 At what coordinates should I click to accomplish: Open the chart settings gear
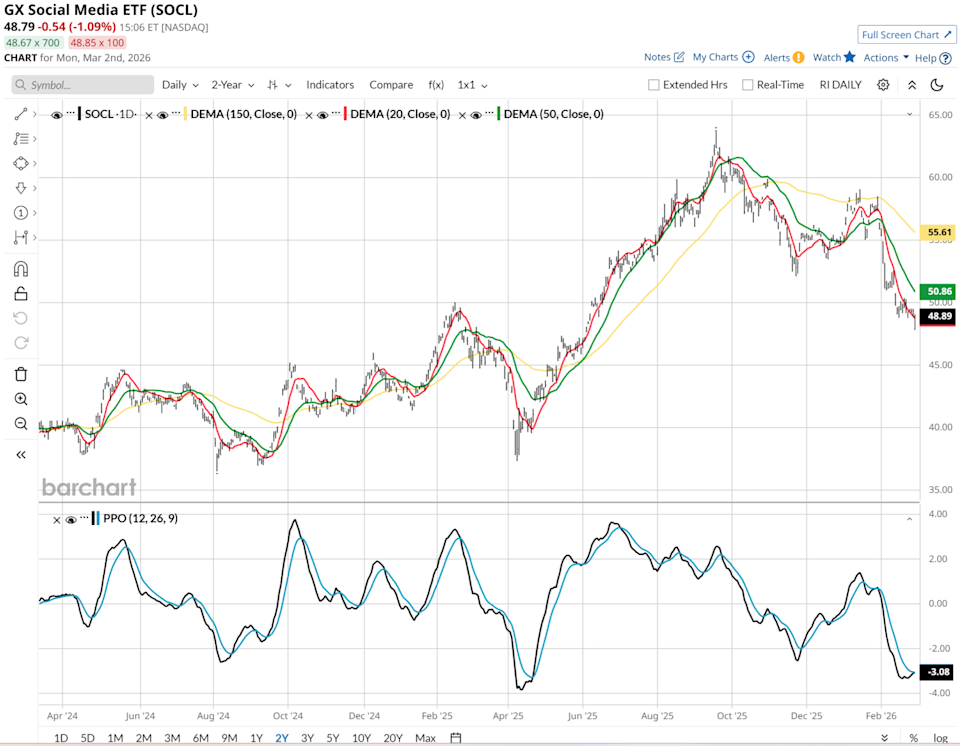click(x=882, y=85)
